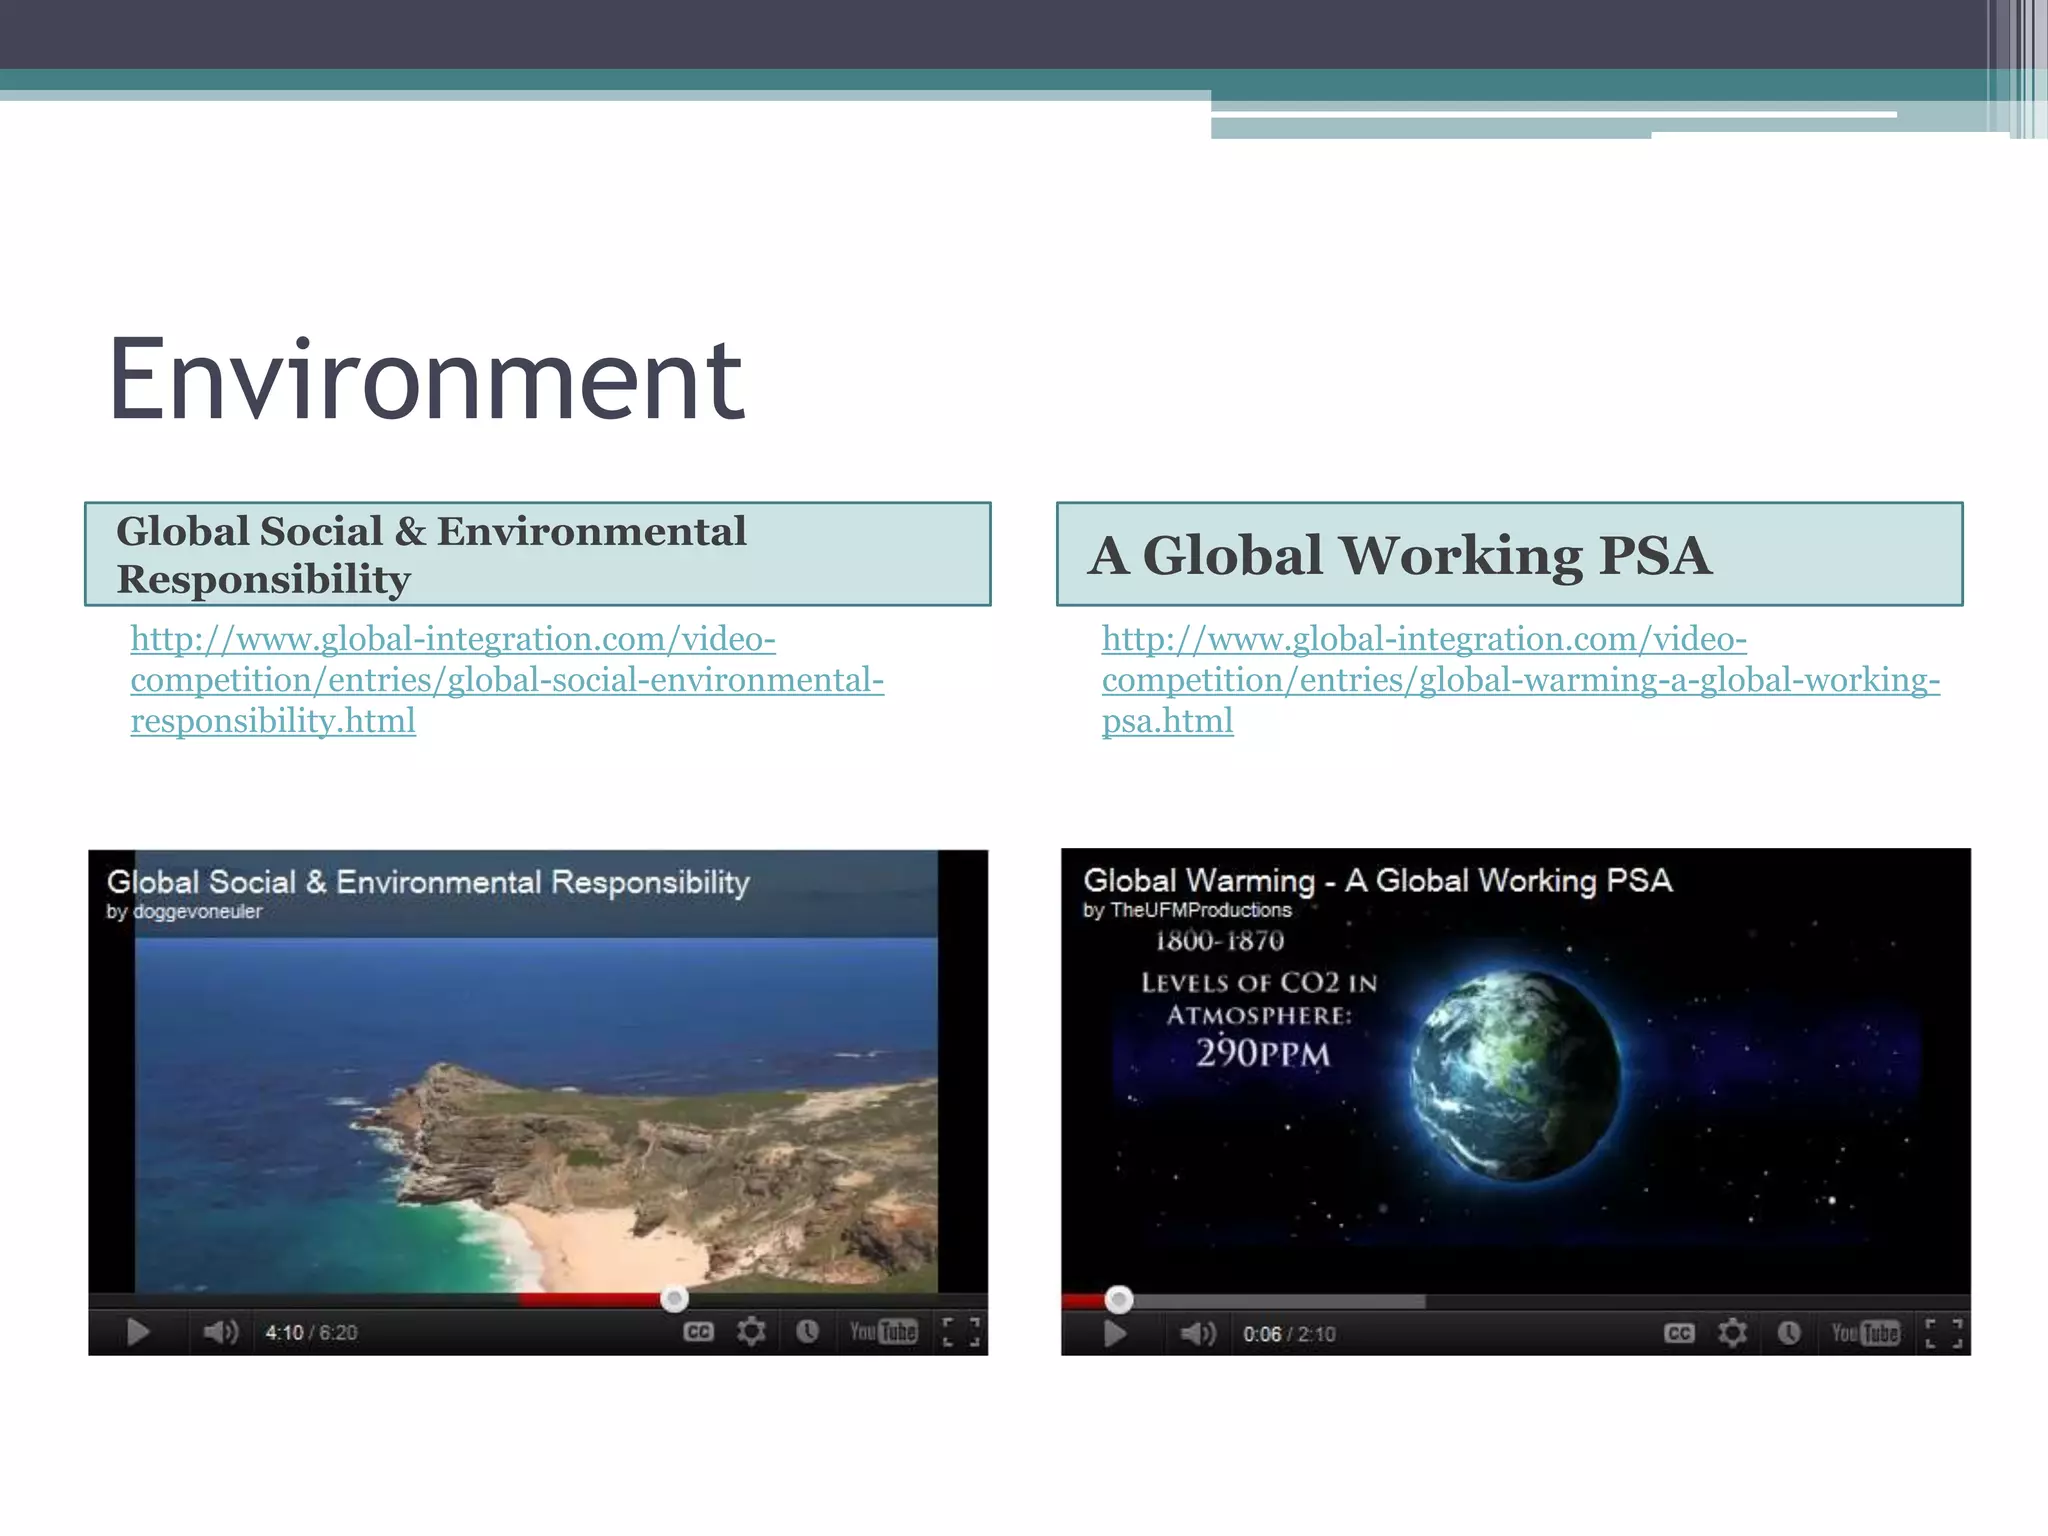Select the 'A Global Working PSA' heading box
The image size is (2048, 1536).
coord(1510,554)
